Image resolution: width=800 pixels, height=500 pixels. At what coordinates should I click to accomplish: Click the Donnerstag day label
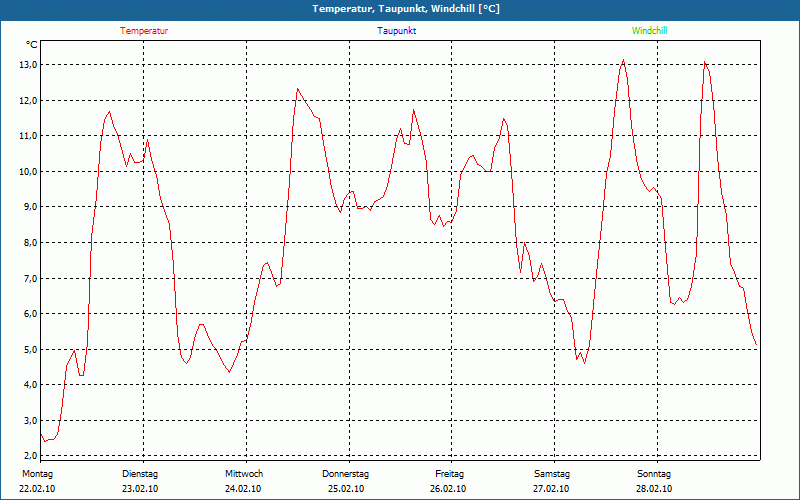tap(345, 474)
